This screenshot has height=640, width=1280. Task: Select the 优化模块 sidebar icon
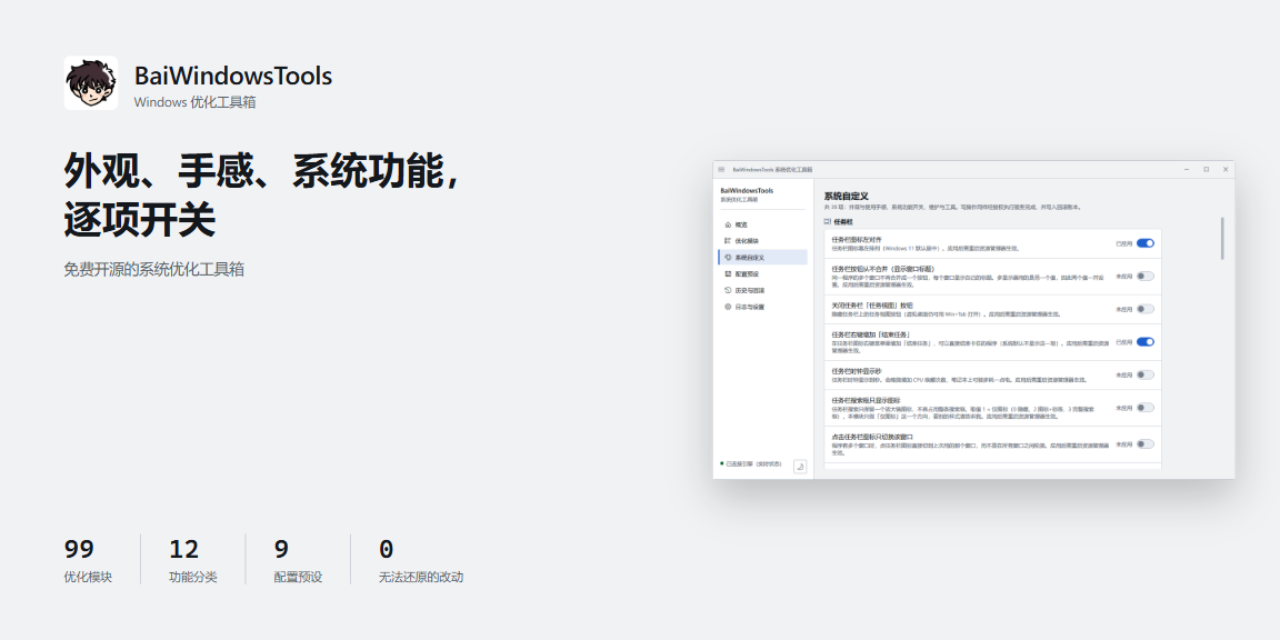(x=728, y=241)
